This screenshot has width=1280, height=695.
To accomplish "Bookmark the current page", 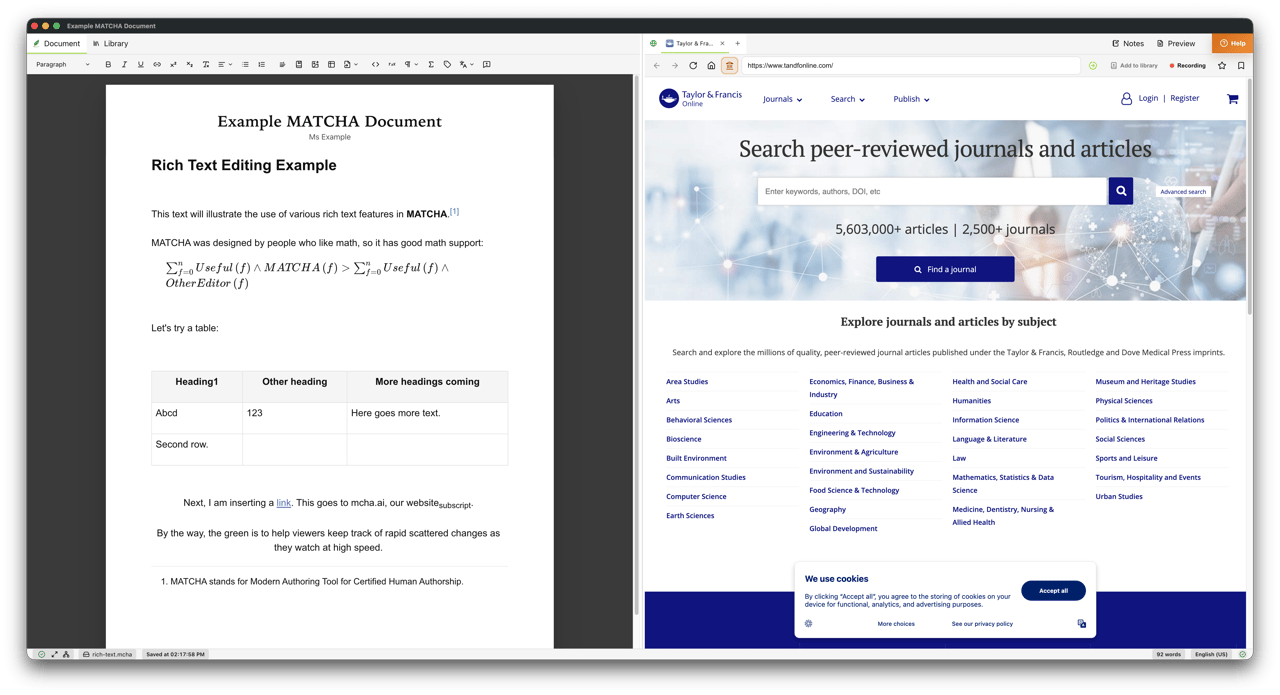I will (1241, 65).
